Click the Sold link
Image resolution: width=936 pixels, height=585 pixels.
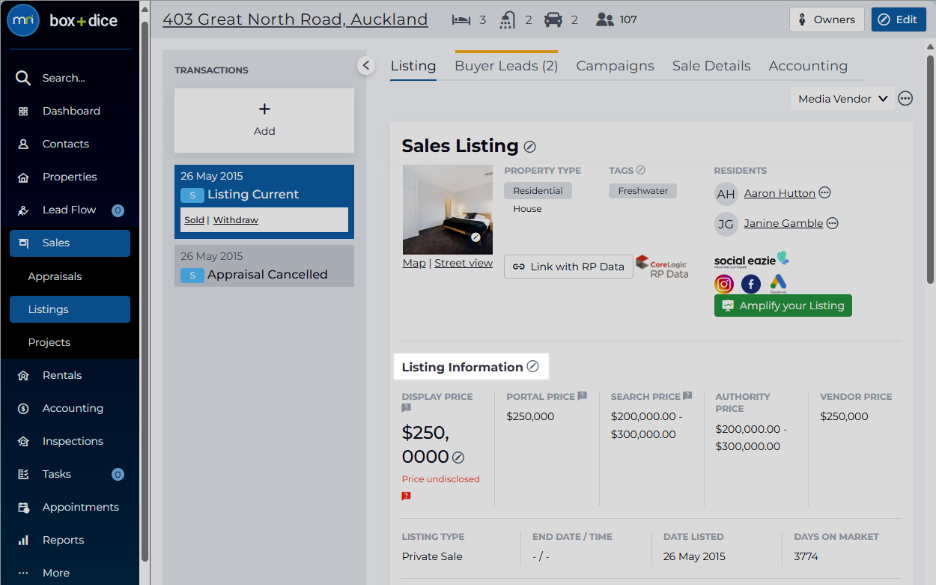(x=194, y=220)
